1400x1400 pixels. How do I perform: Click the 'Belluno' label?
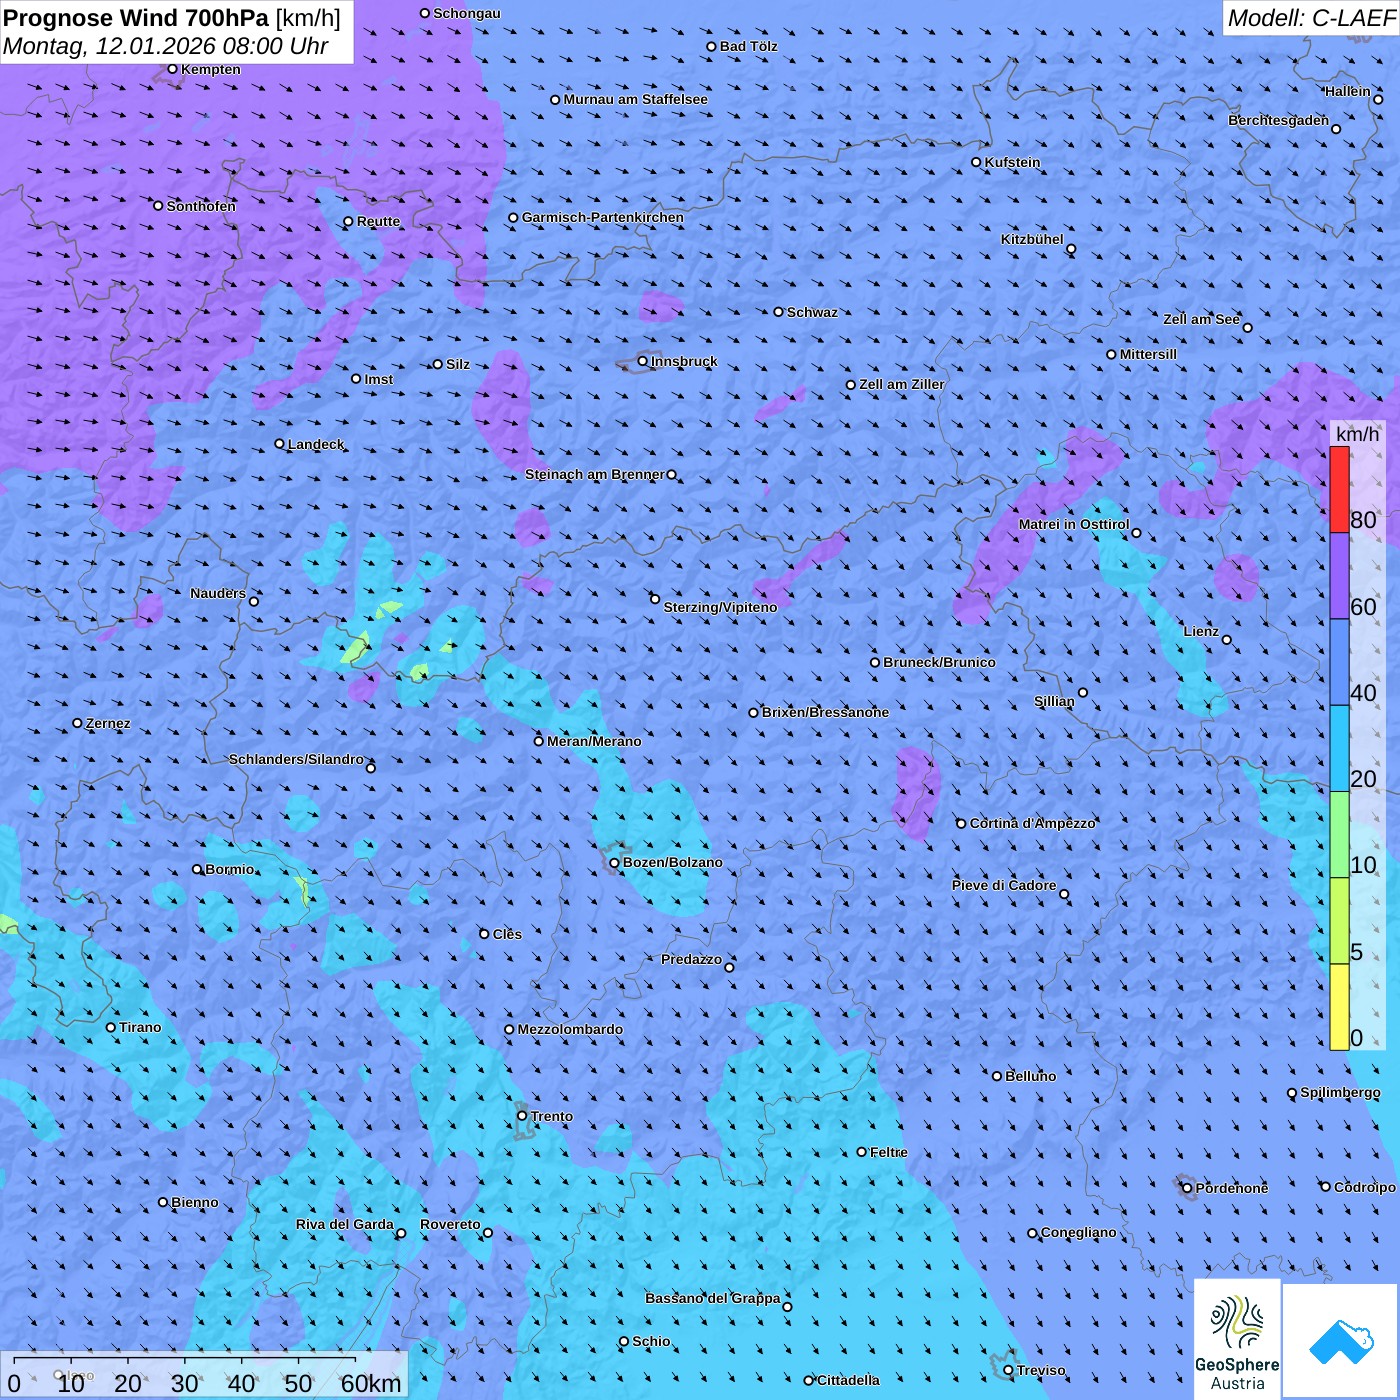point(1030,1076)
